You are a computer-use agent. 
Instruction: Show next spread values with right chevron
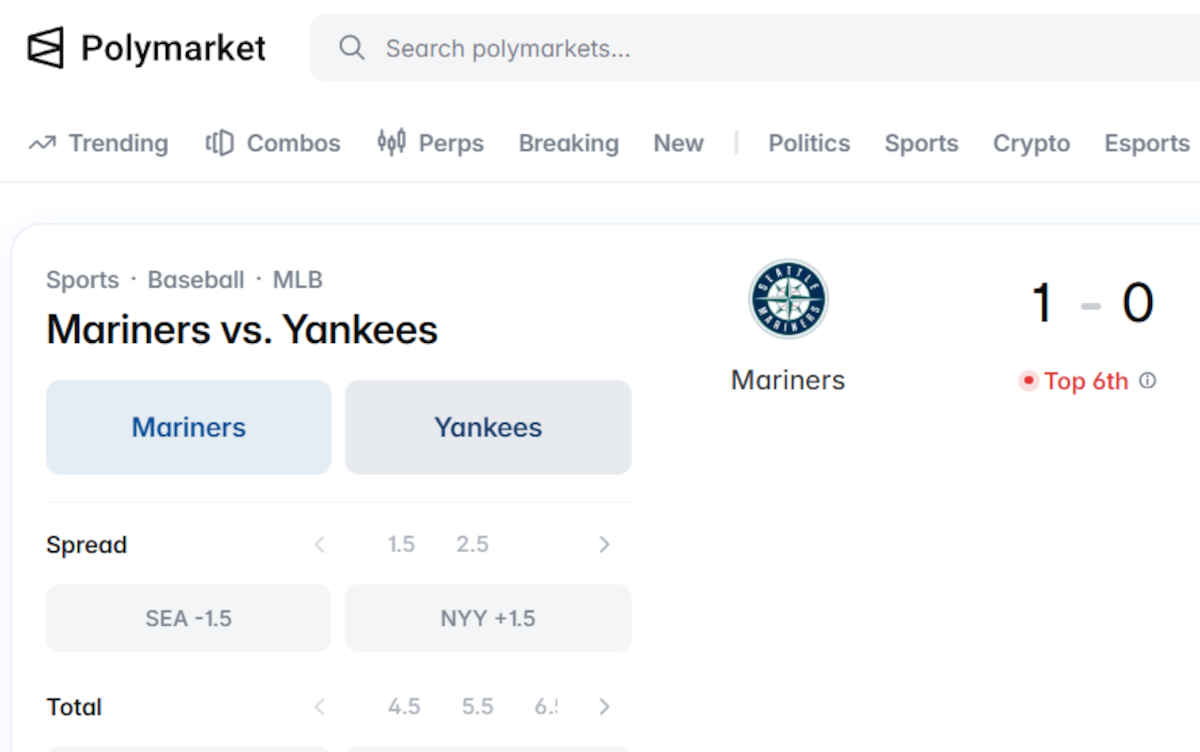click(604, 544)
